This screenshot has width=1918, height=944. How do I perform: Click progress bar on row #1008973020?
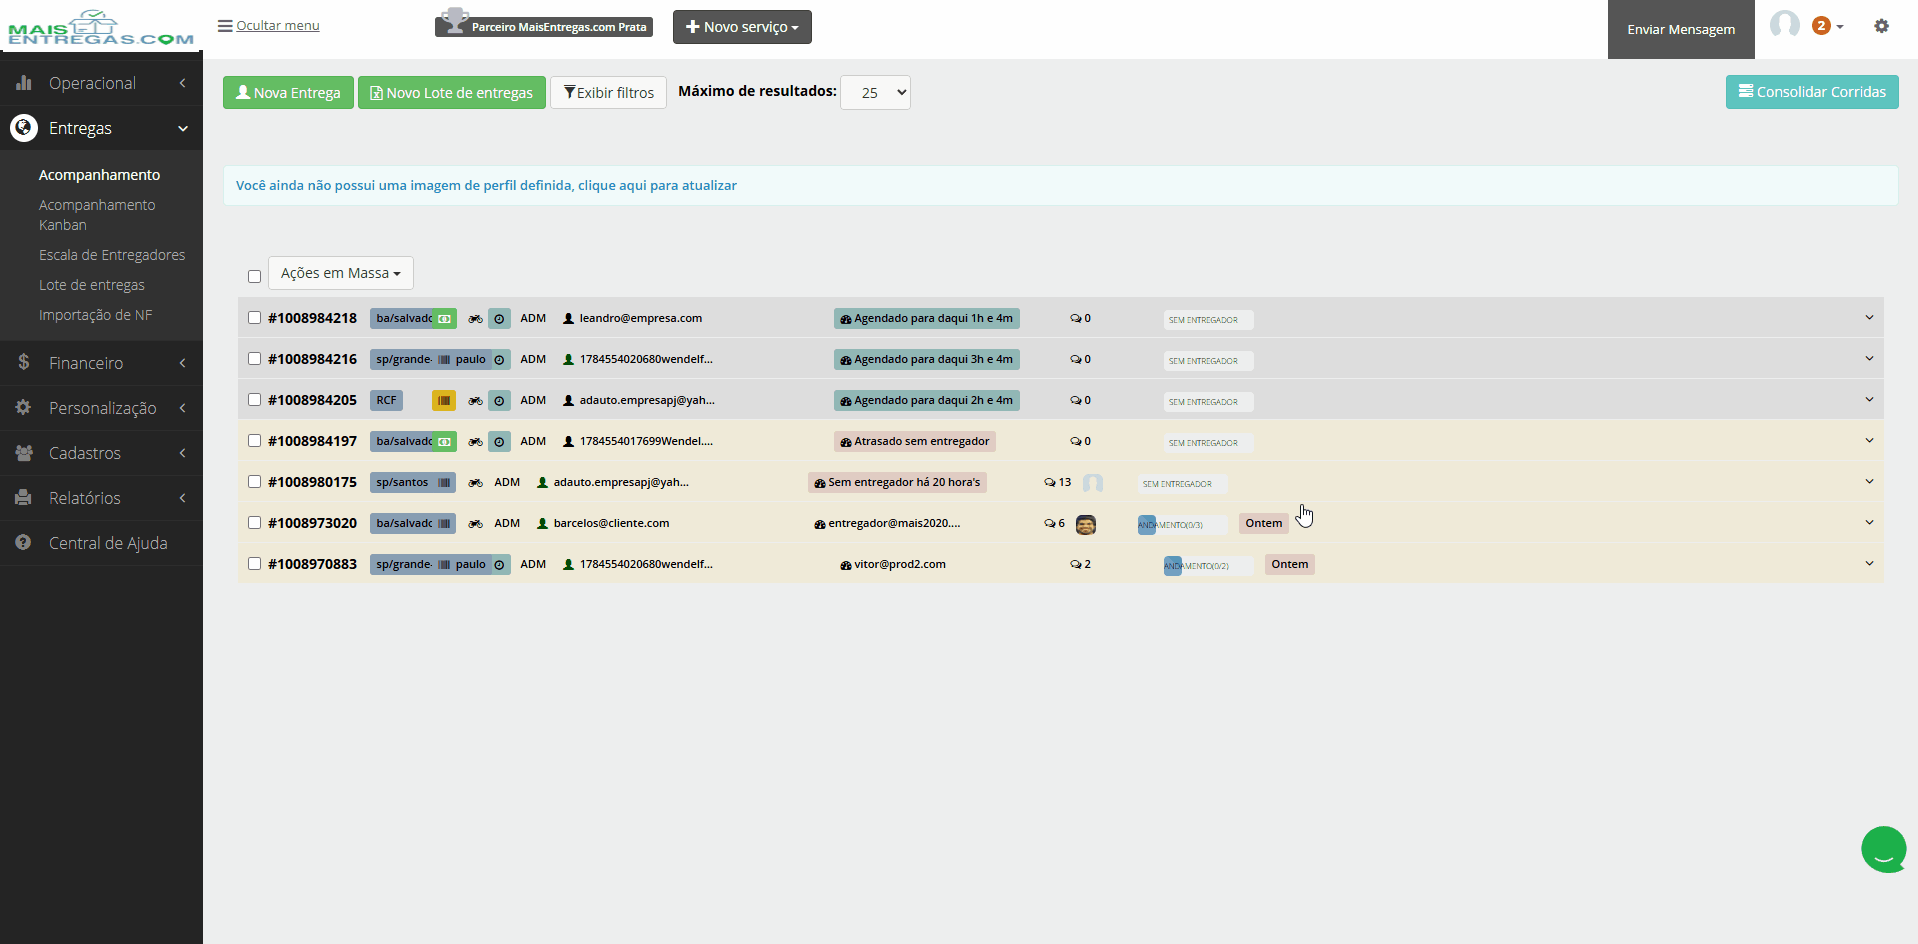pos(1182,525)
